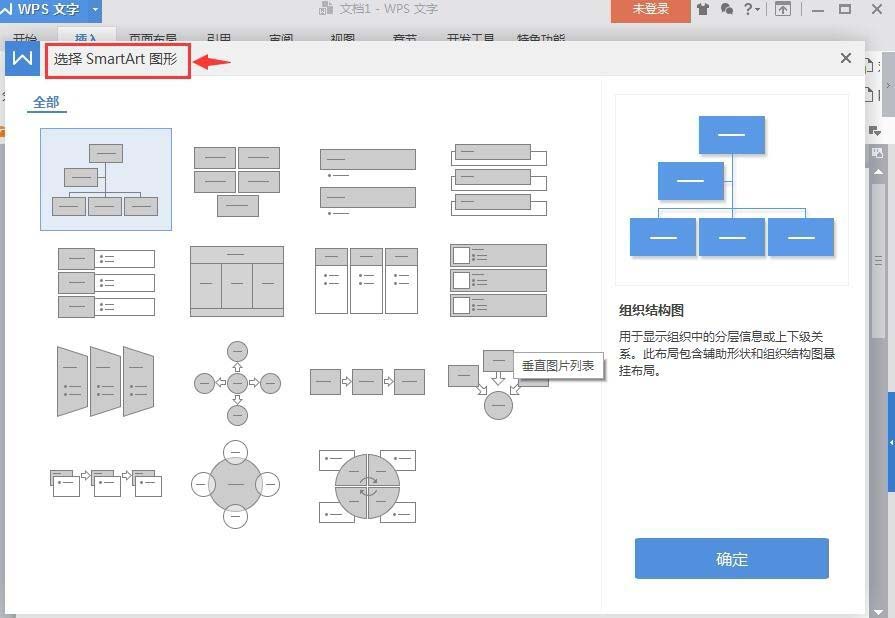895x618 pixels.
Task: Switch to the 引用 ribbon tab
Action: 219,38
